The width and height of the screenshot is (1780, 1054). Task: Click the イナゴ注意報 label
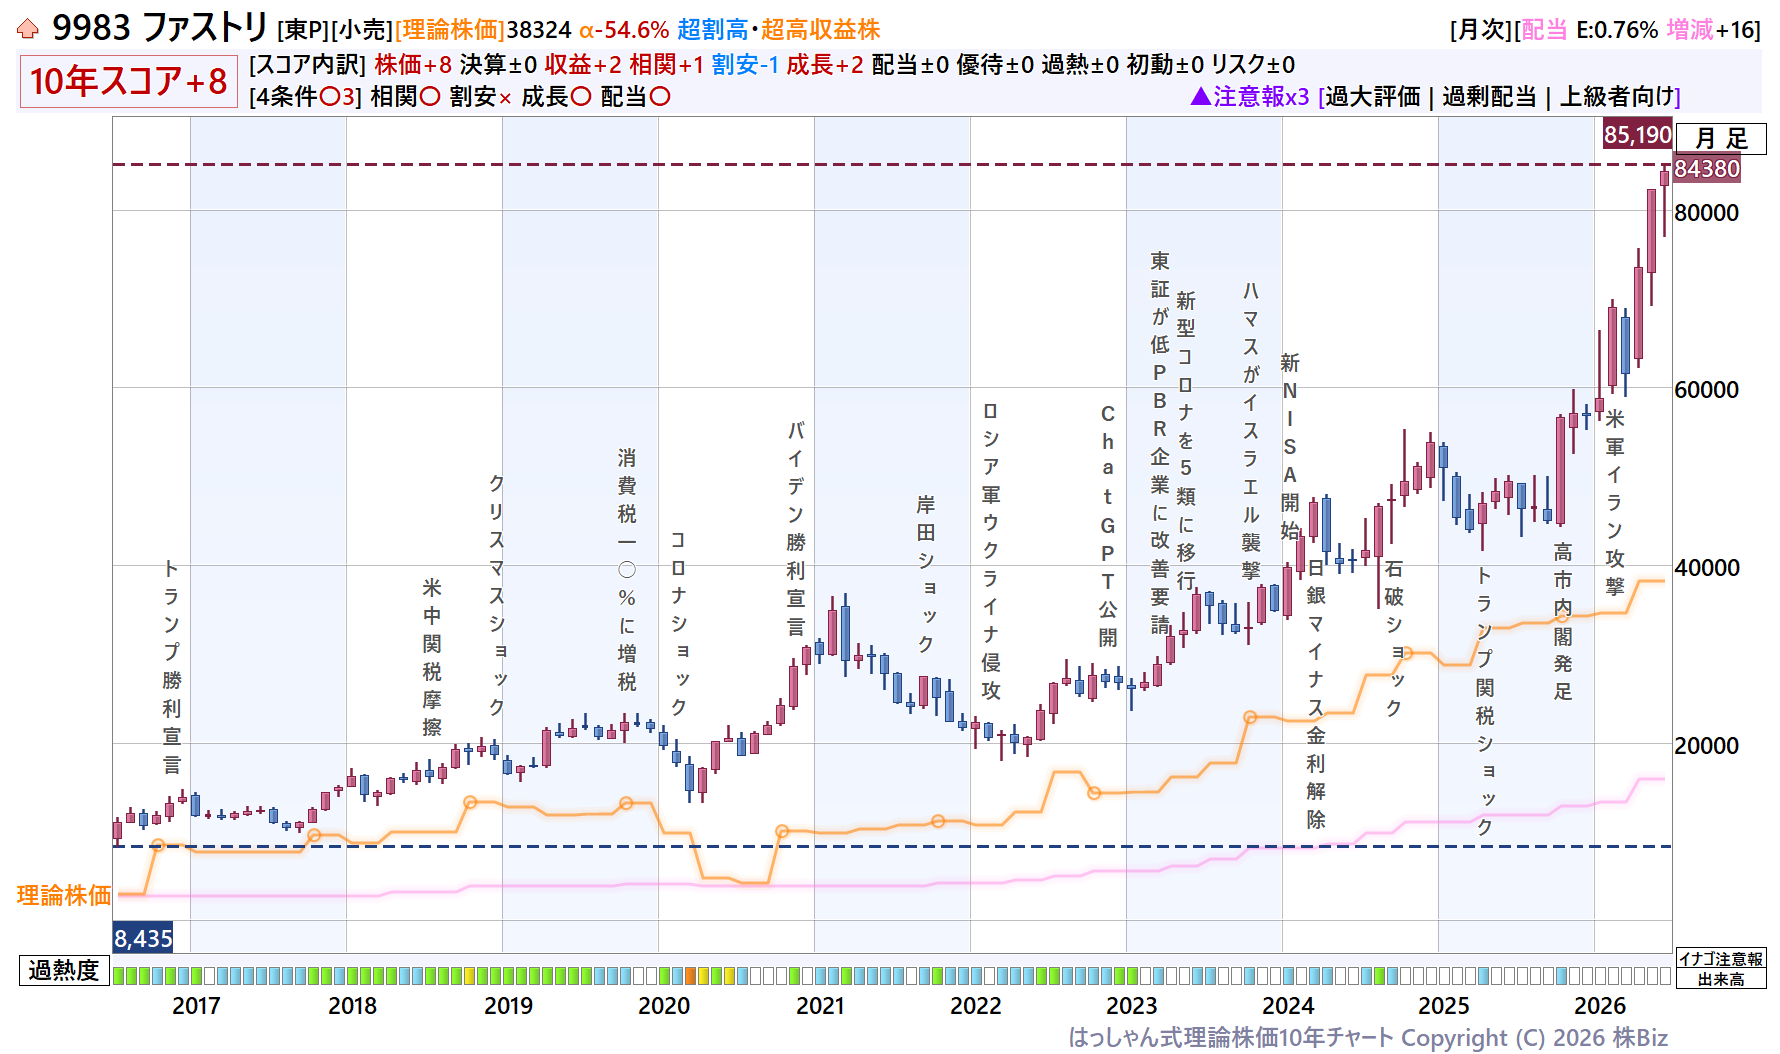1721,959
